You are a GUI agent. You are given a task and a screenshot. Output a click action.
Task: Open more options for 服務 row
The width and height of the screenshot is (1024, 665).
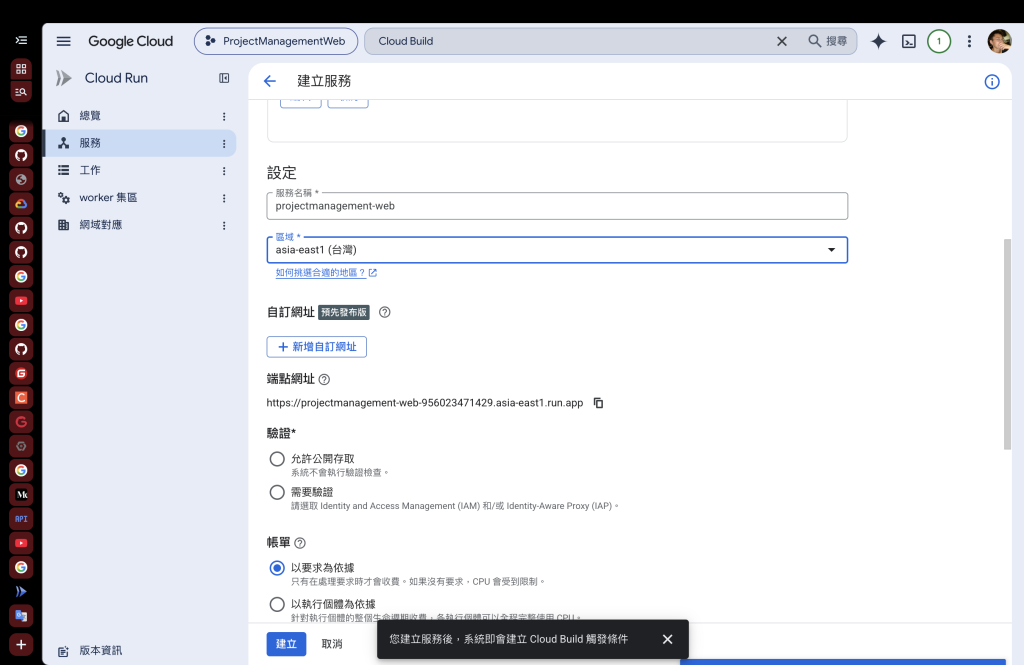pyautogui.click(x=224, y=144)
